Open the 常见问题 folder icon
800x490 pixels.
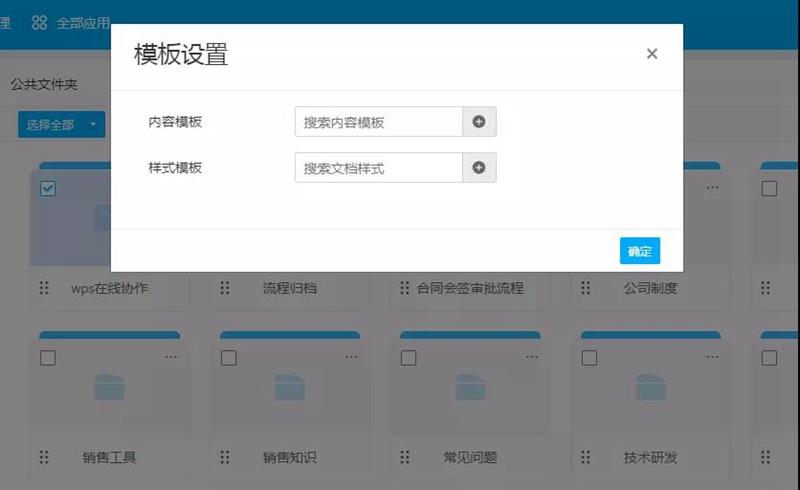tap(470, 387)
